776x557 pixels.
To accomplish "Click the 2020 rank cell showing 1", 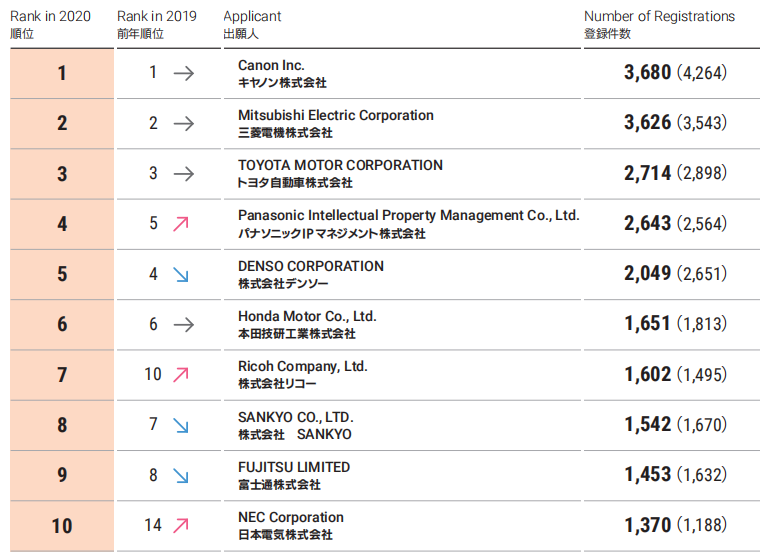I will pyautogui.click(x=62, y=74).
